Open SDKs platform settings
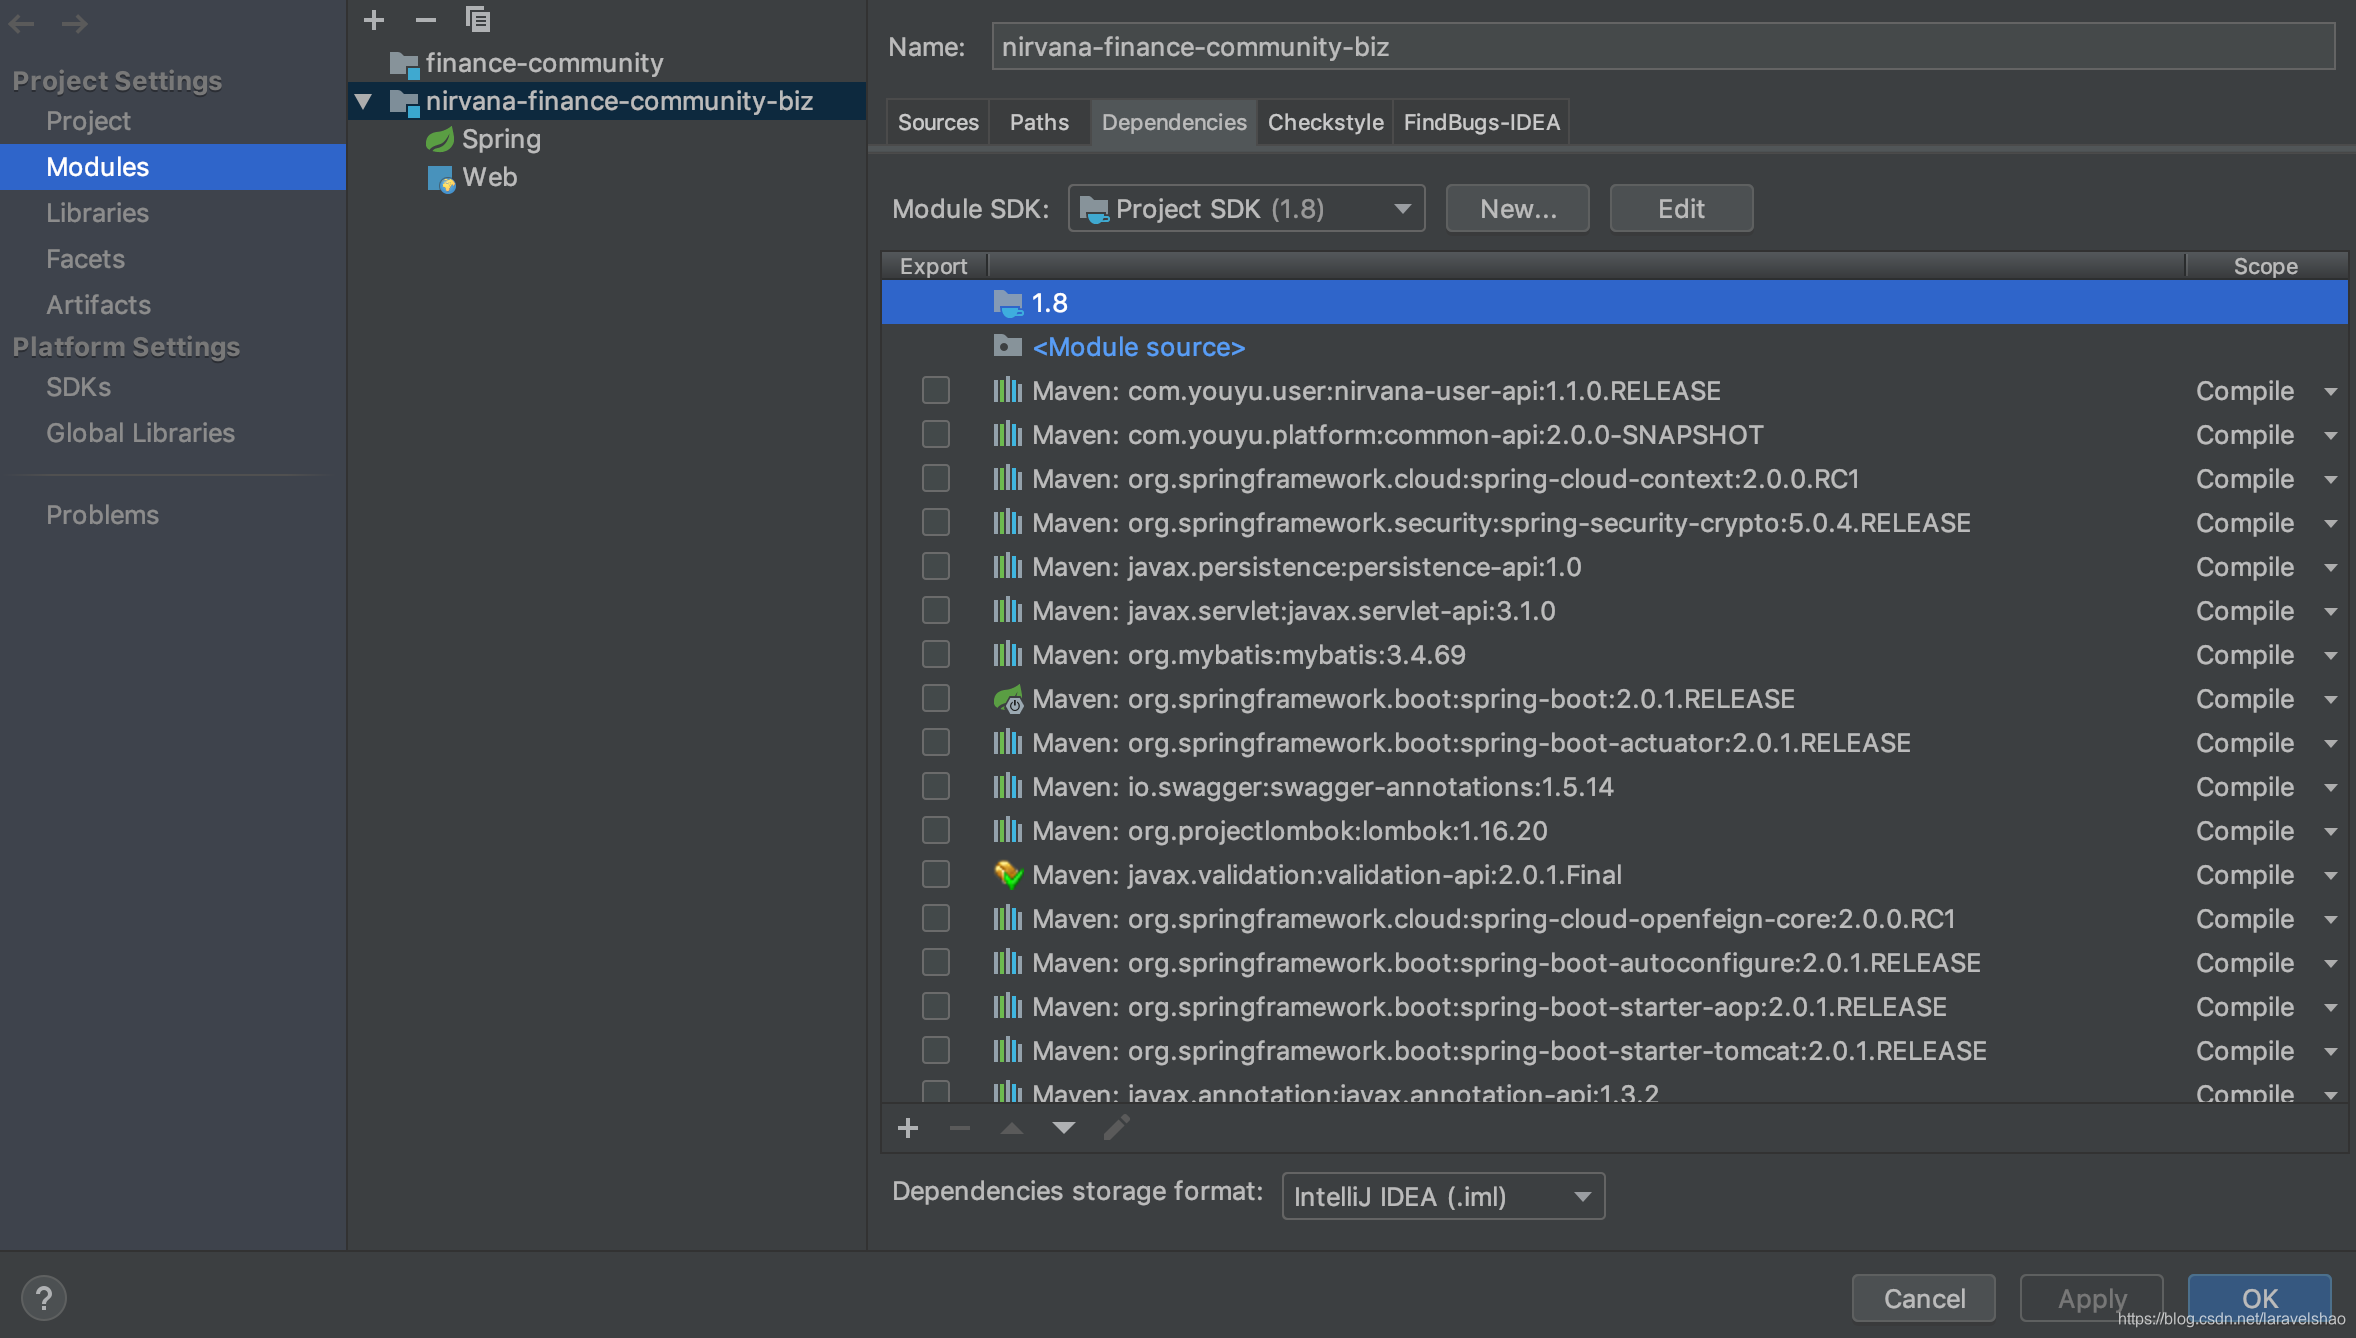The height and width of the screenshot is (1338, 2356). (x=78, y=387)
